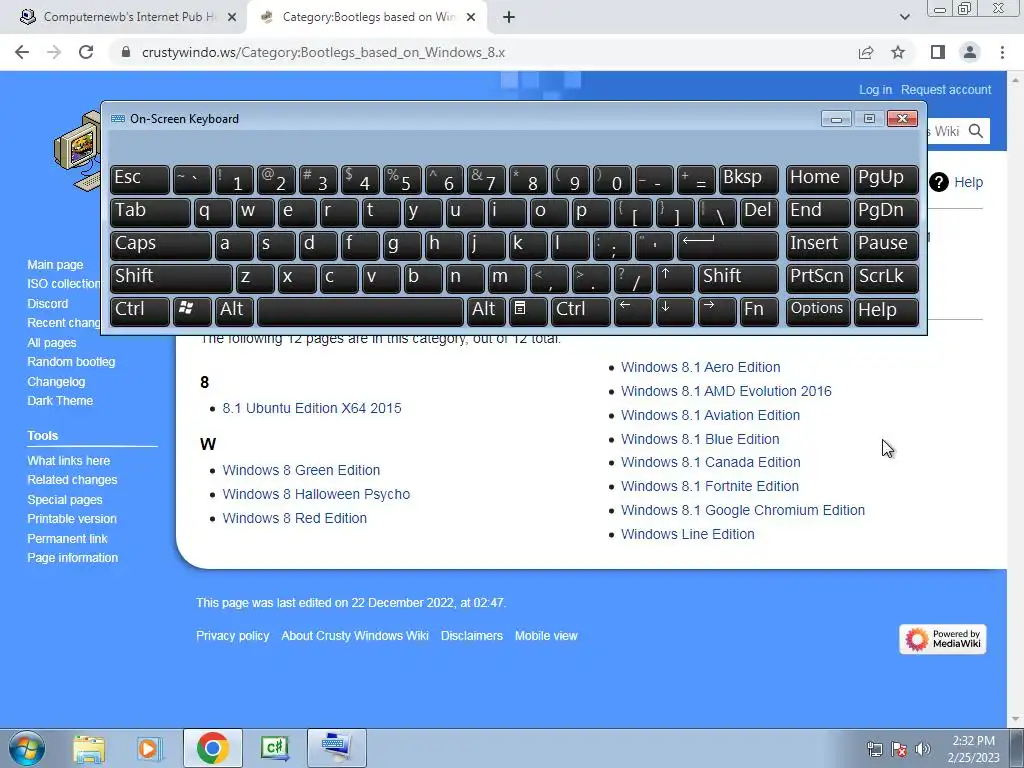The image size is (1024, 768).
Task: Toggle the left Ctrl key
Action: pyautogui.click(x=140, y=310)
